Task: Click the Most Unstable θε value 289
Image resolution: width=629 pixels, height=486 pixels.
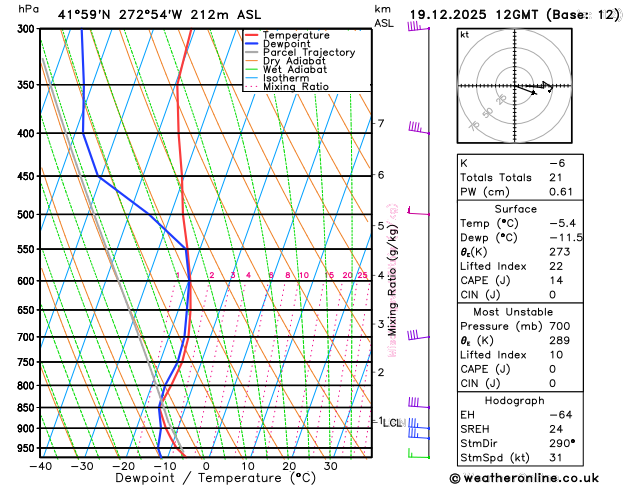Action: click(560, 340)
